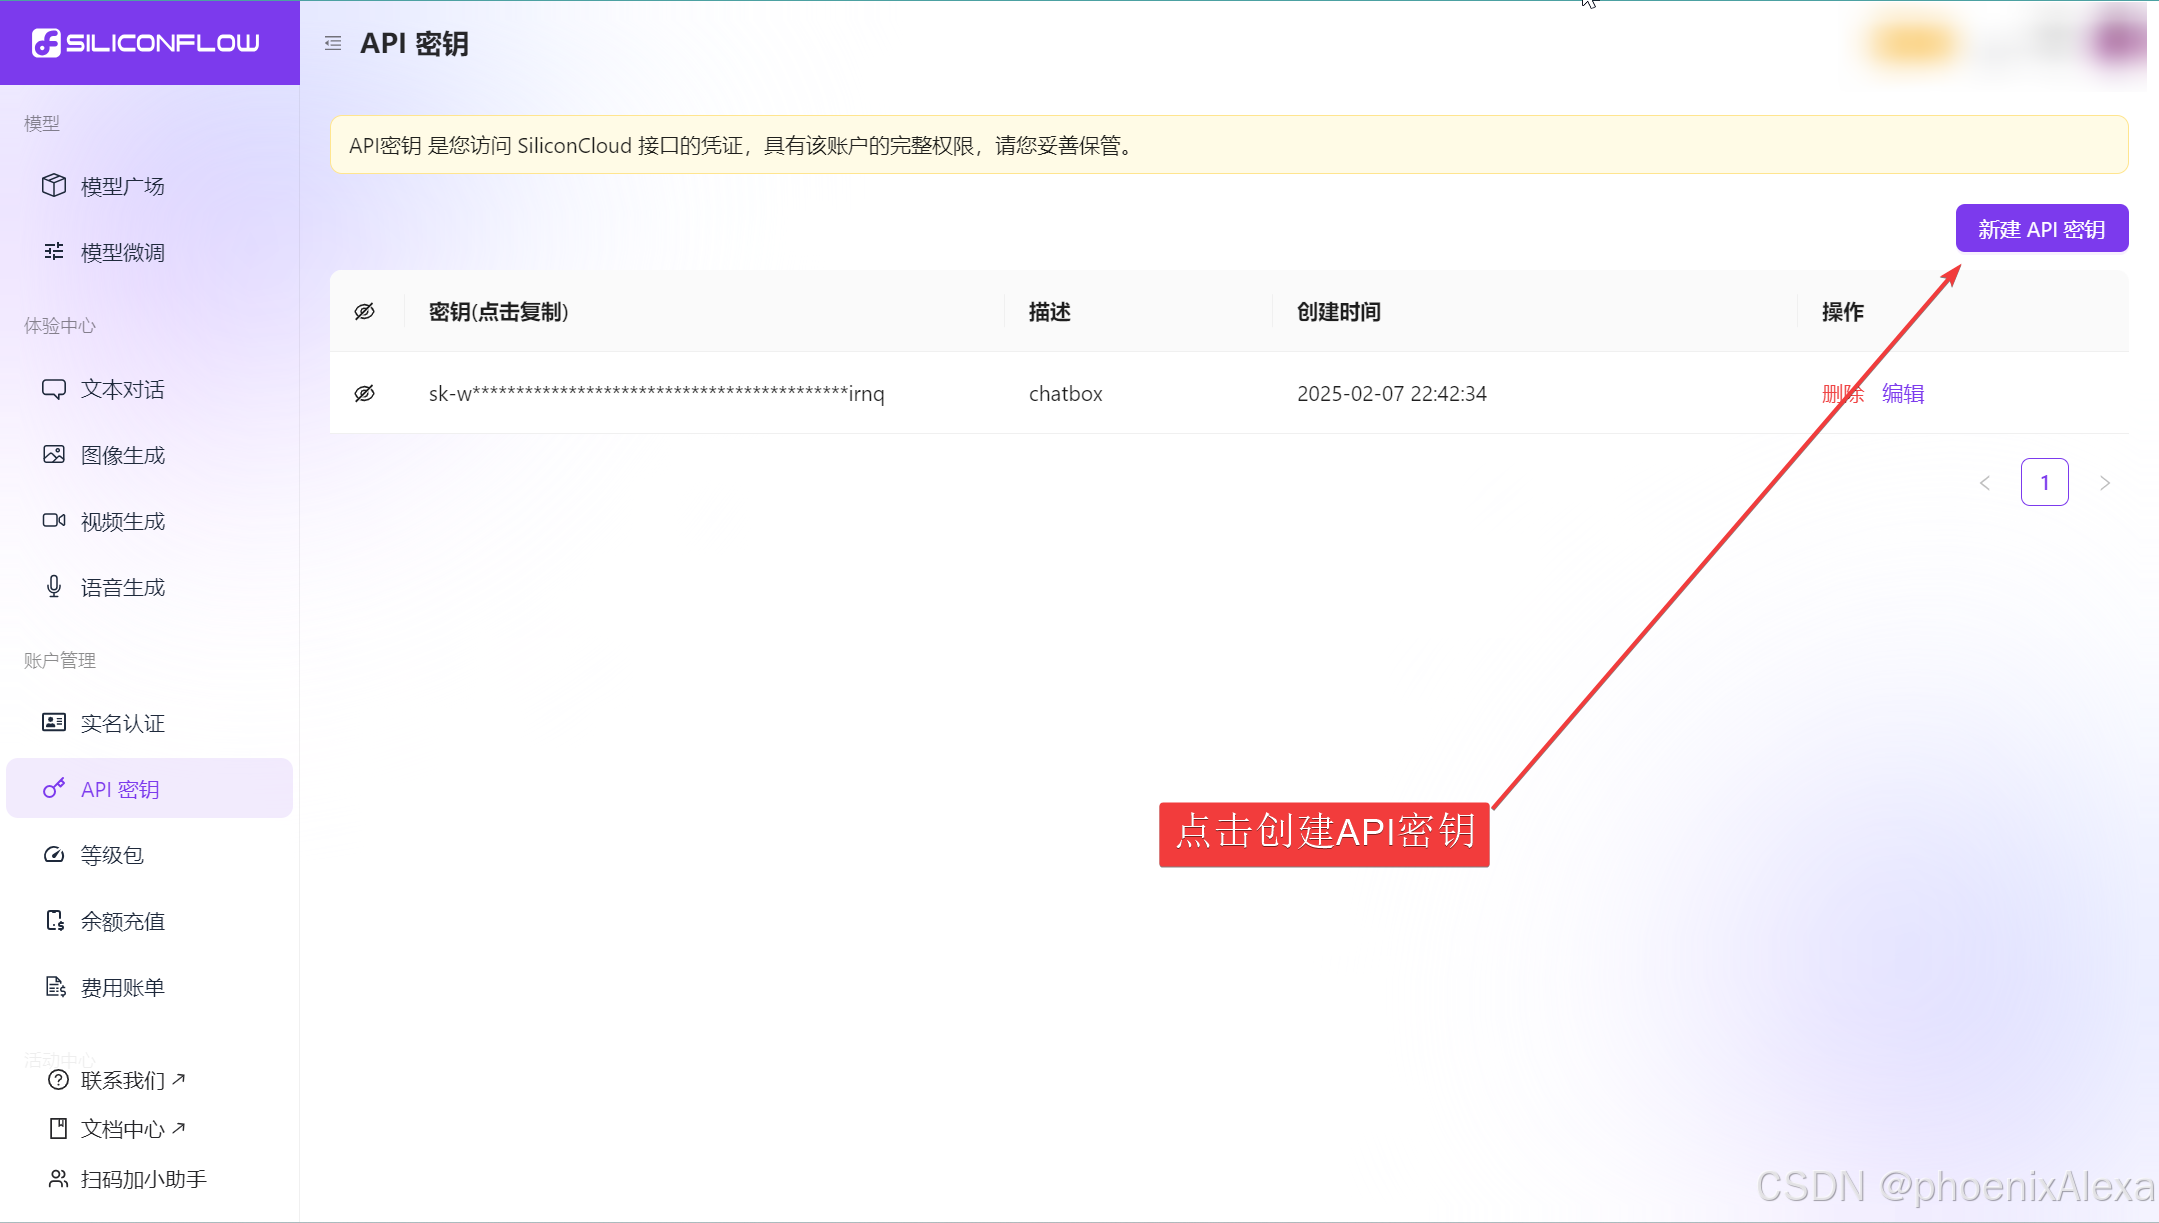Click the 语音生成 microphone icon
Image resolution: width=2159 pixels, height=1223 pixels.
pos(54,587)
